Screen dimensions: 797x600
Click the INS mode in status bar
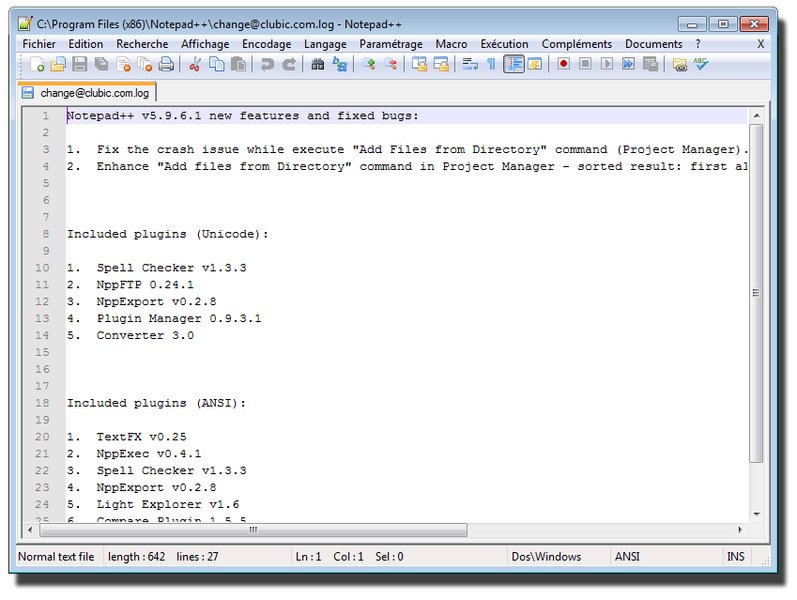(735, 557)
